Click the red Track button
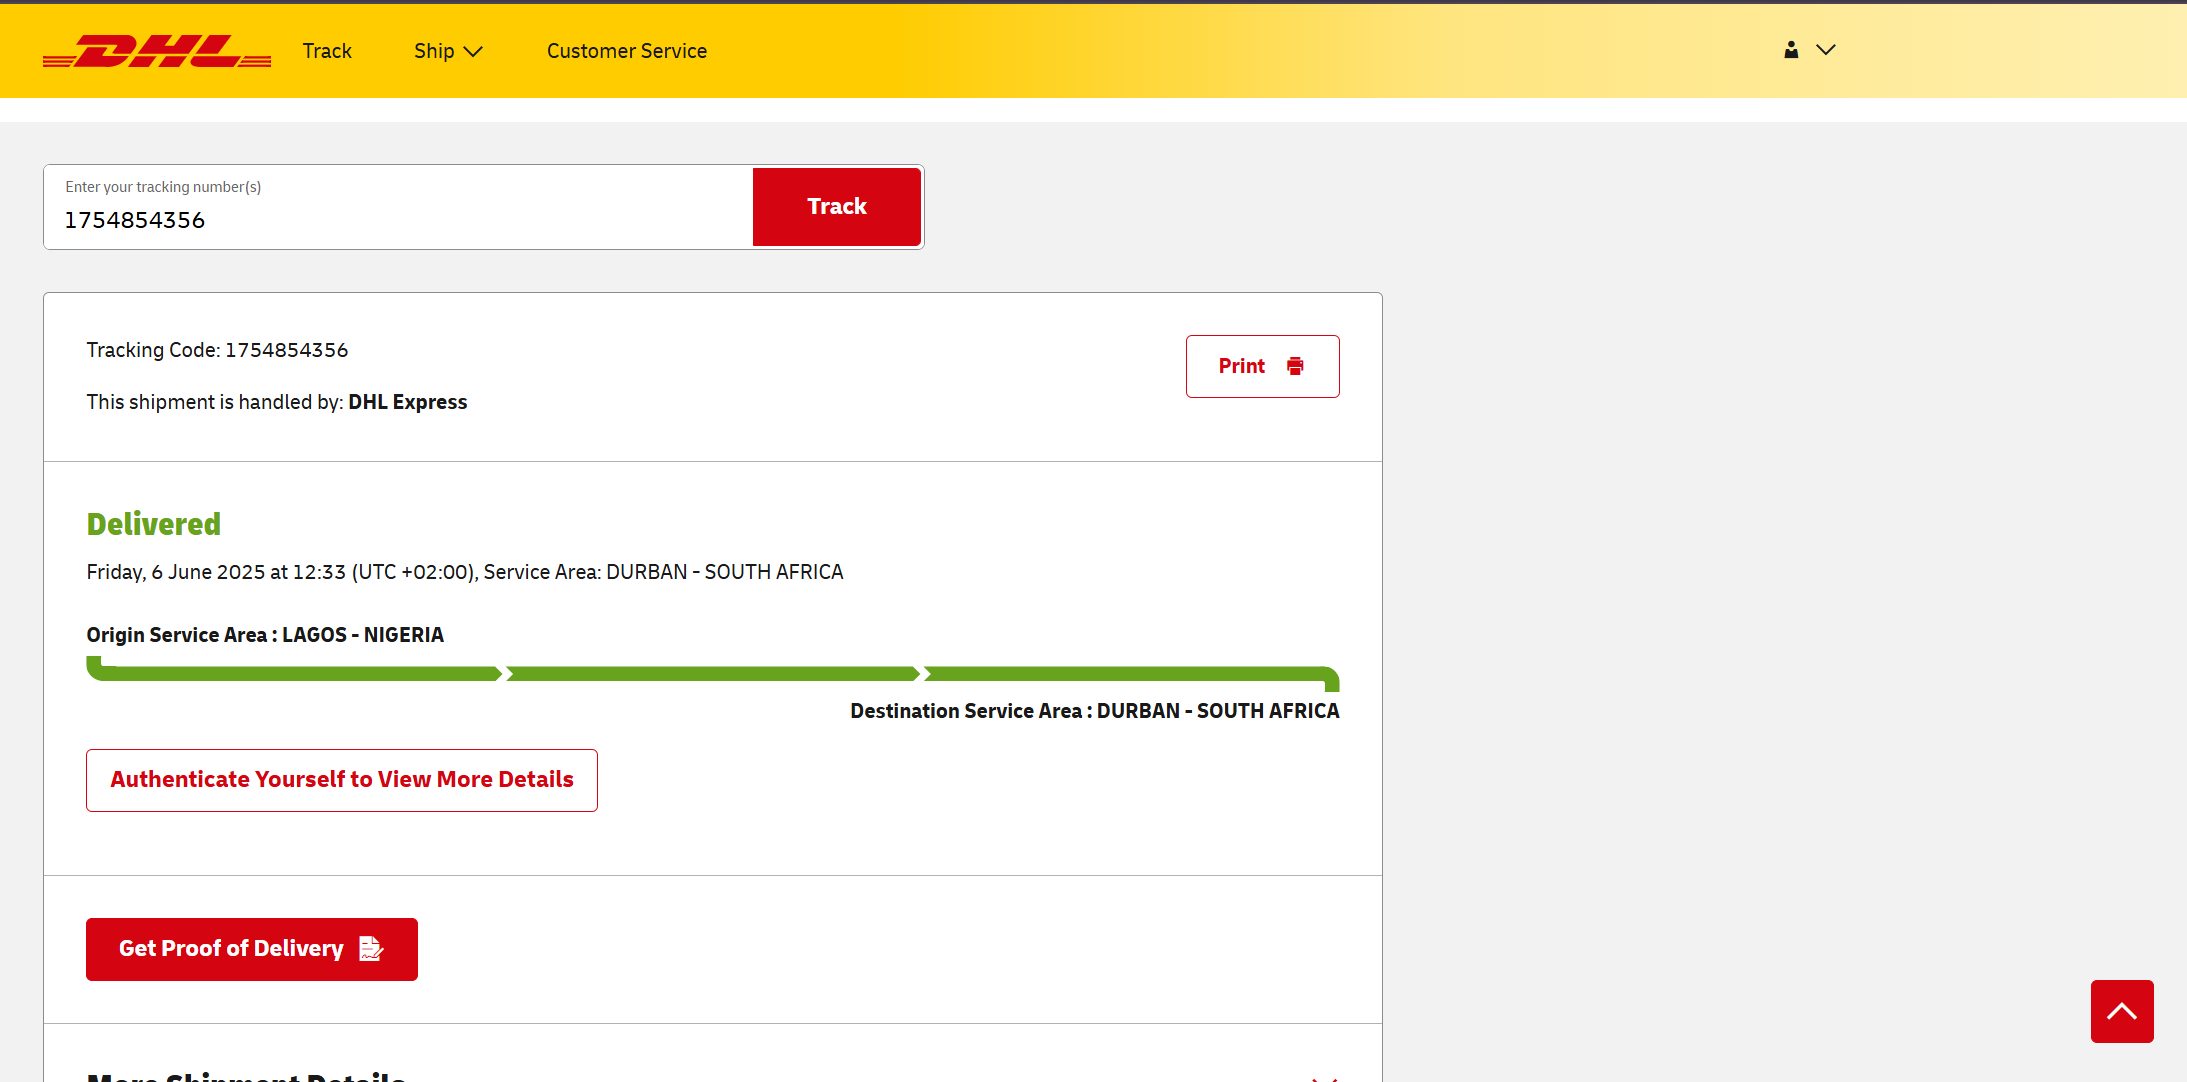The width and height of the screenshot is (2187, 1082). 837,207
